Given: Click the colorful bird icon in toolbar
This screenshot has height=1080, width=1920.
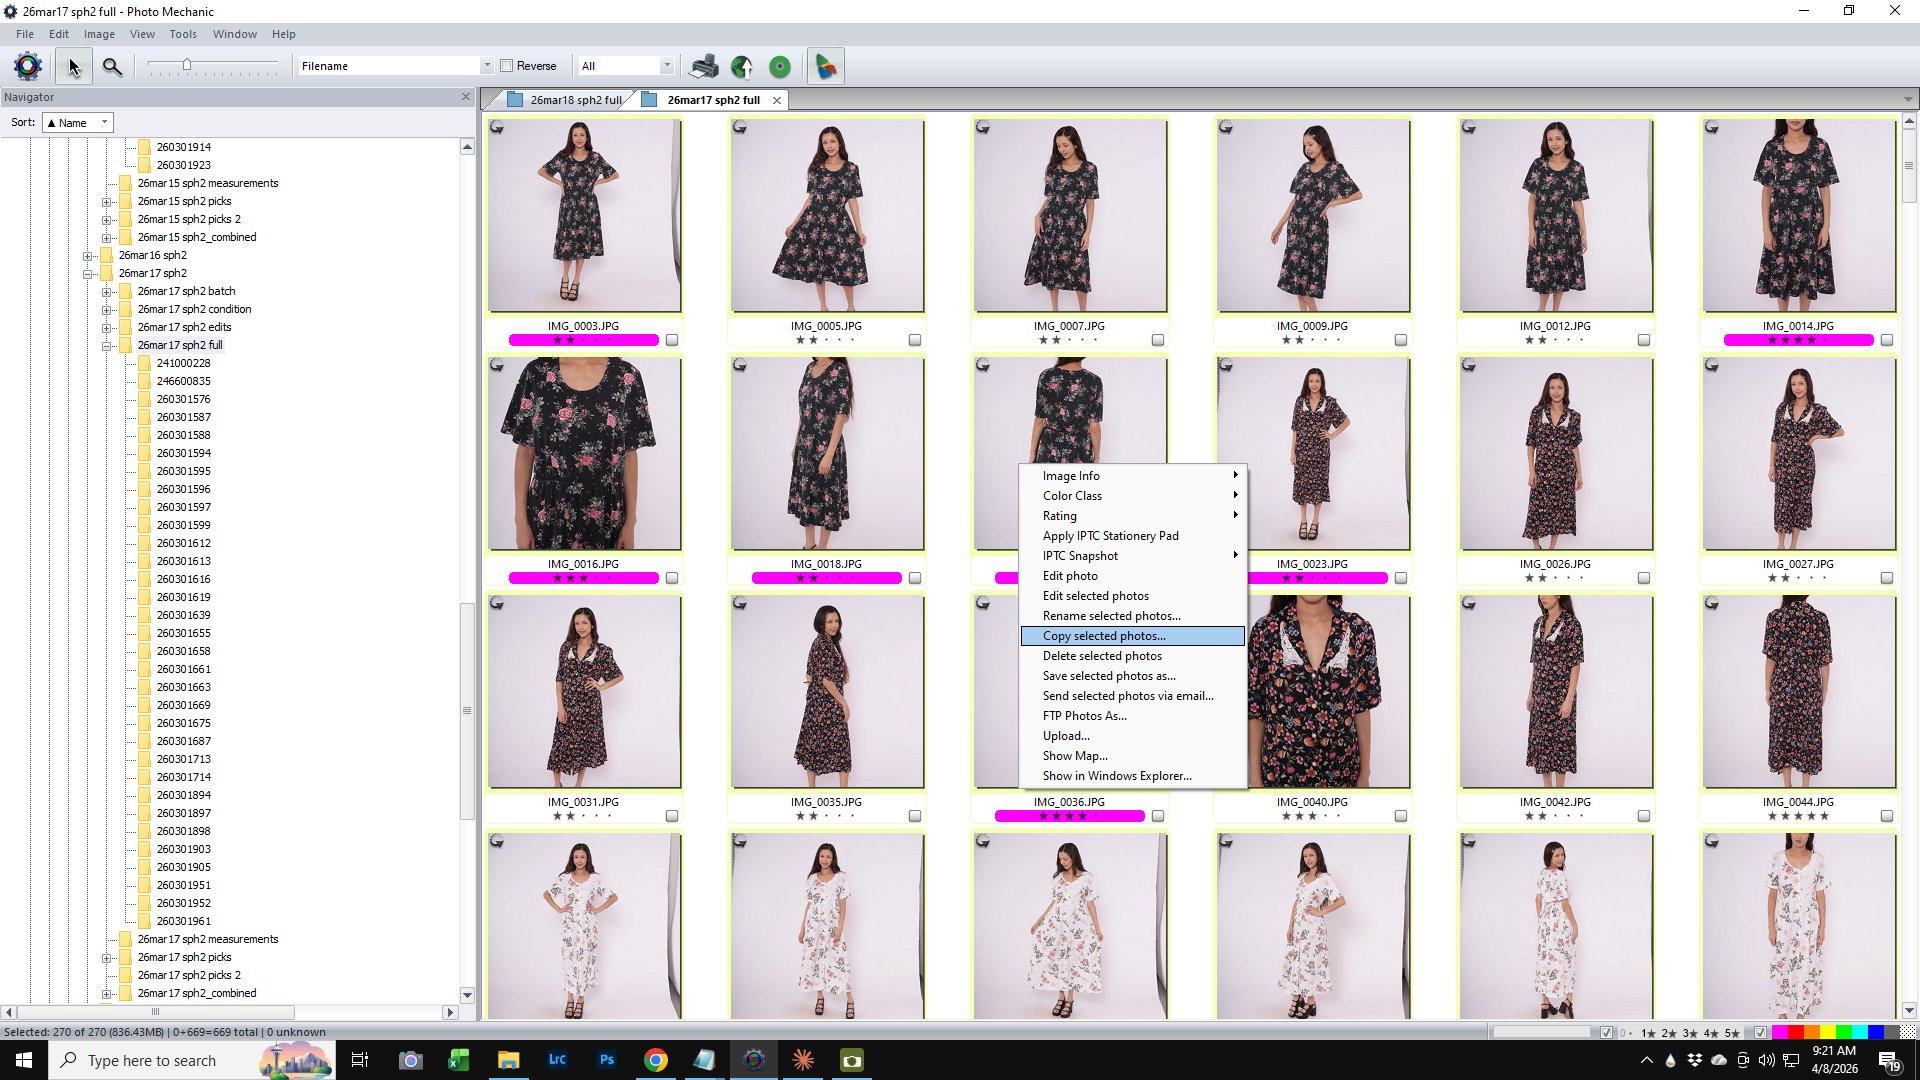Looking at the screenshot, I should [x=825, y=66].
